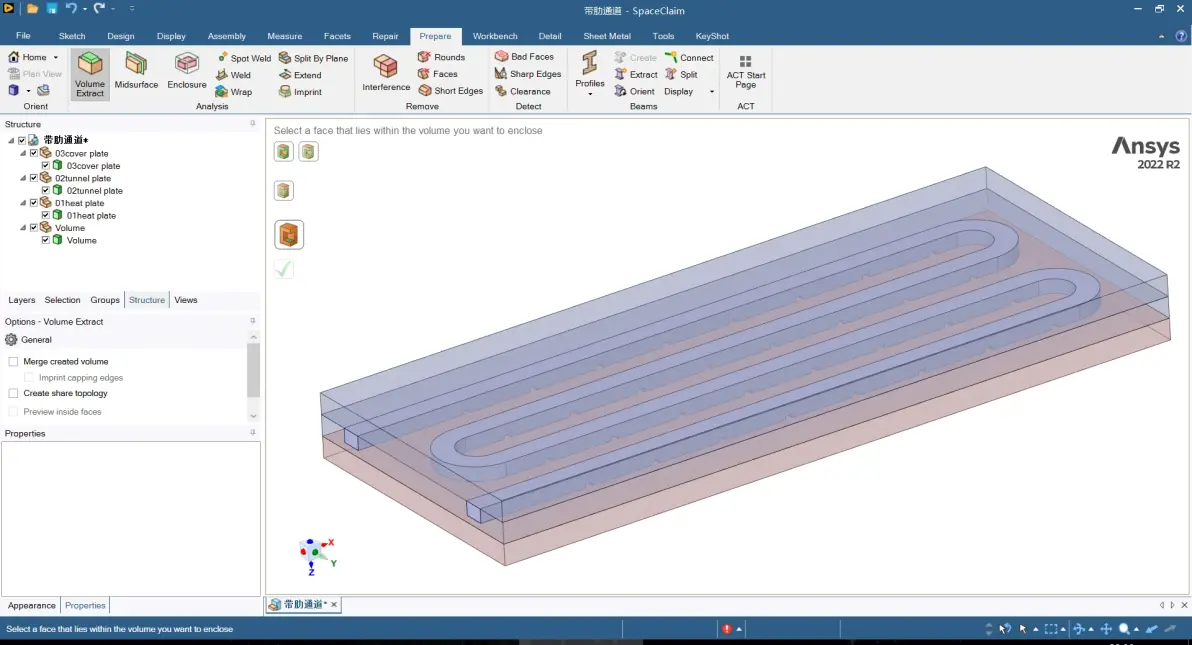This screenshot has height=645, width=1192.
Task: Open the KeyShot tab
Action: pyautogui.click(x=712, y=36)
